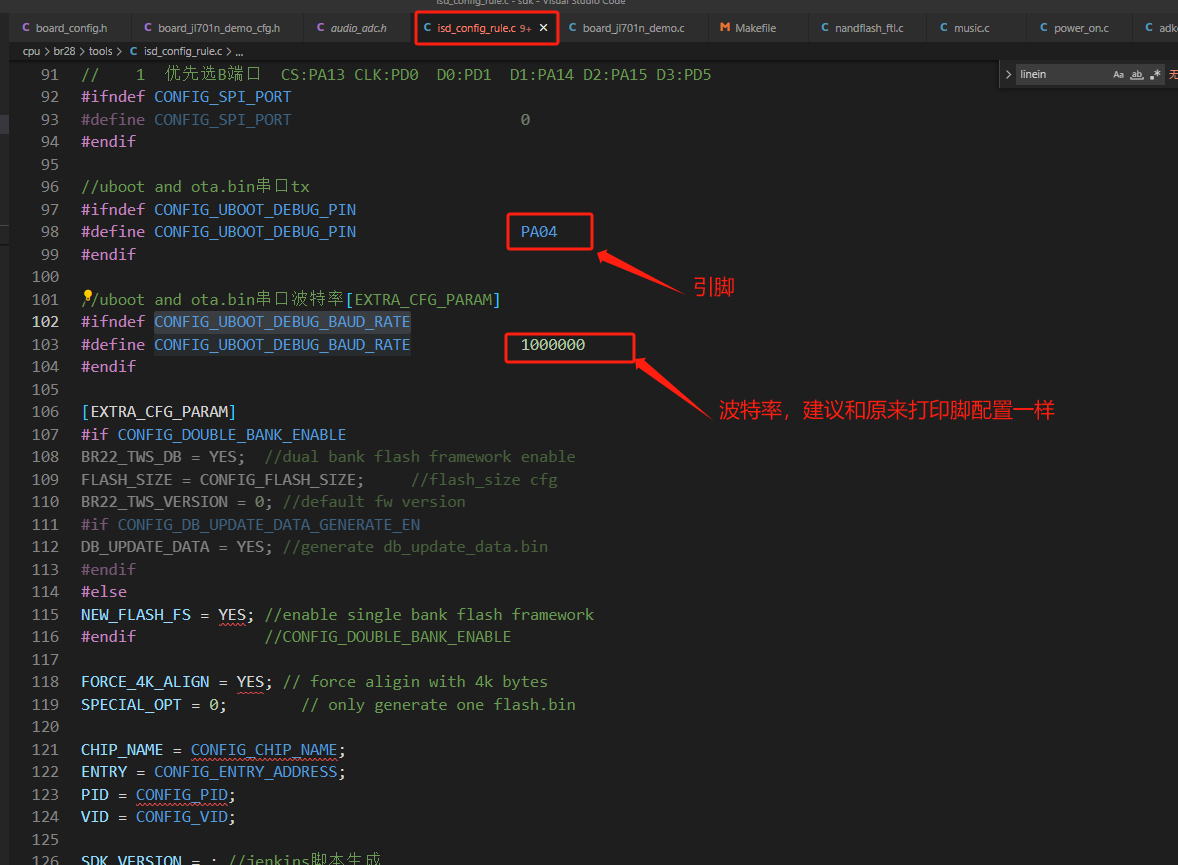
Task: Open the "cpu" breadcrumb dropdown
Action: tap(31, 51)
